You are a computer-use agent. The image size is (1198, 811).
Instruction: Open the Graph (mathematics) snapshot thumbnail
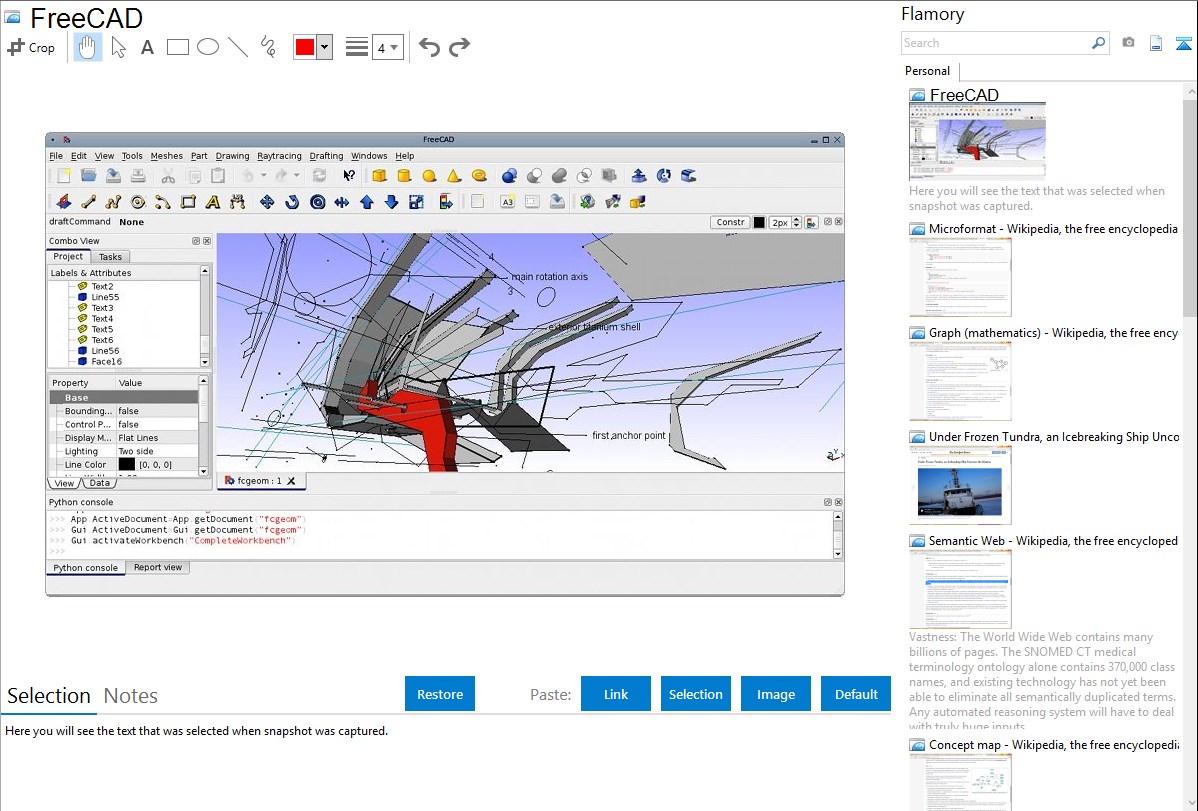[960, 381]
